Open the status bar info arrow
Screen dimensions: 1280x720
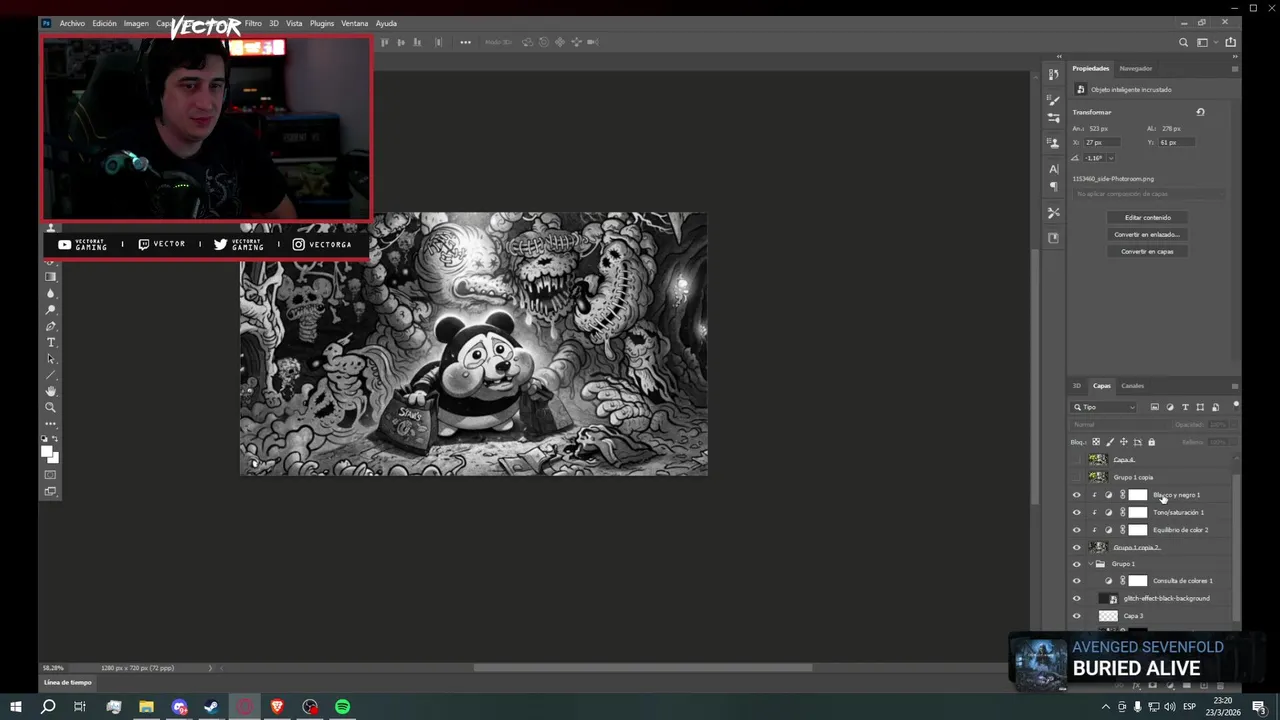tap(210, 668)
